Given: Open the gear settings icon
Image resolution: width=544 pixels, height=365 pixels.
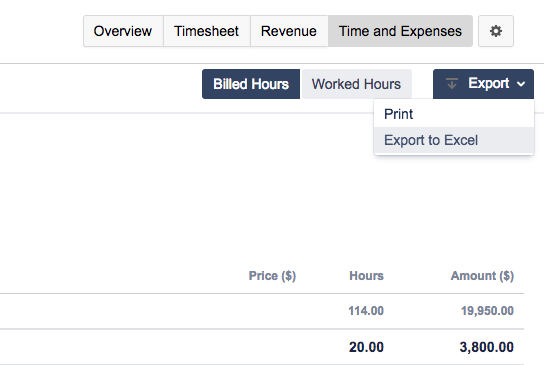Looking at the screenshot, I should pyautogui.click(x=496, y=31).
